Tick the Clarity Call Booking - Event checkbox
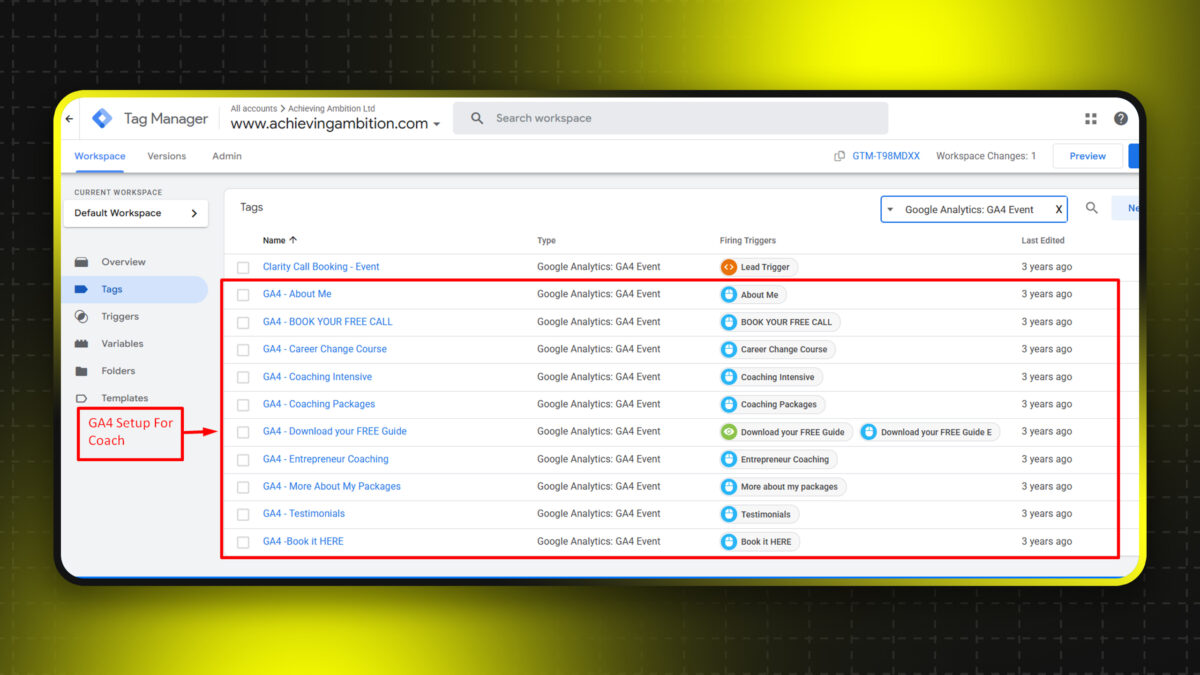The width and height of the screenshot is (1200, 675). click(243, 268)
